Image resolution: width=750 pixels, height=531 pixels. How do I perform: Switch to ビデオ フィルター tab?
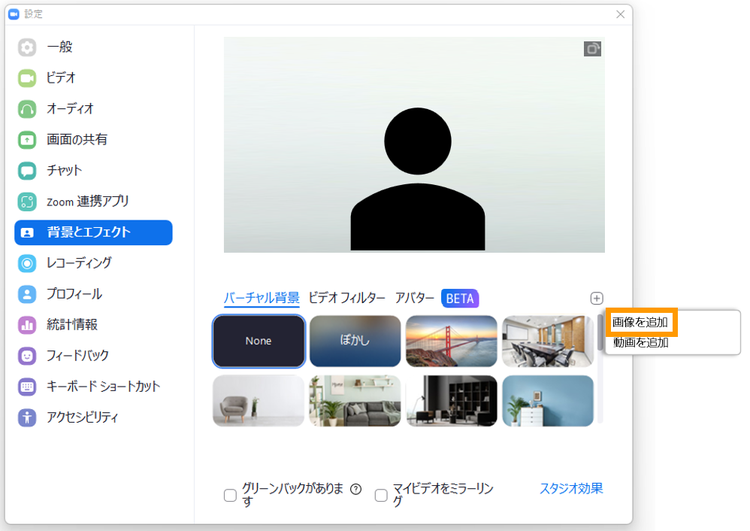tap(347, 298)
